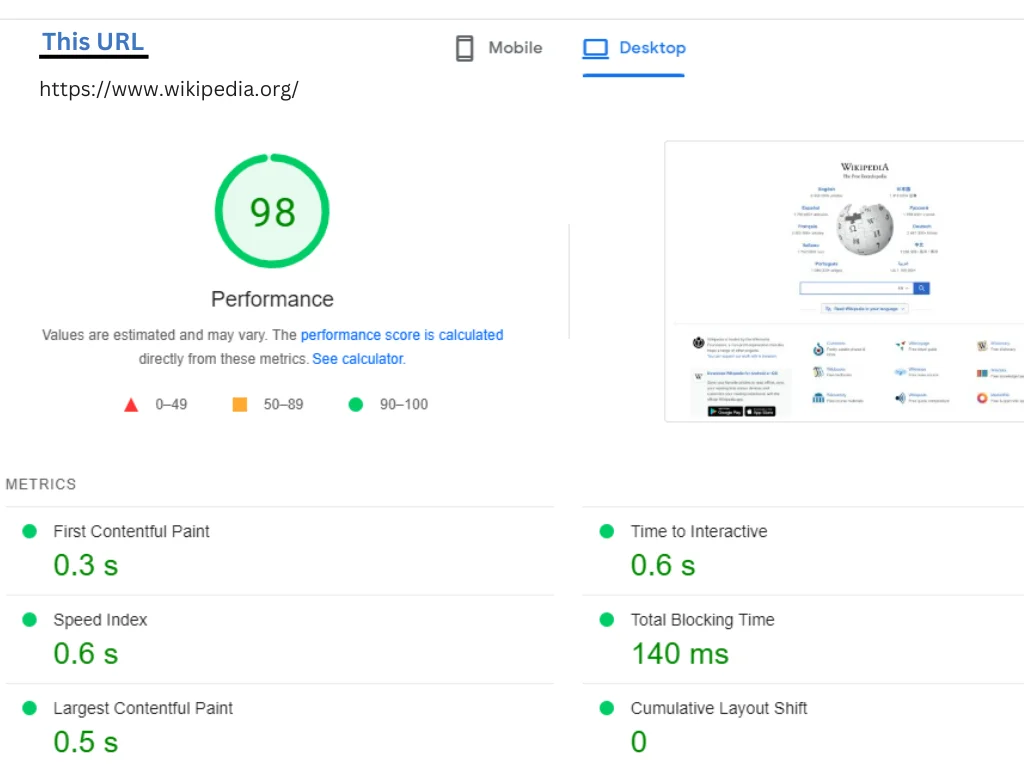Click green dot beside Total Blocking Time
1024x768 pixels.
[607, 619]
